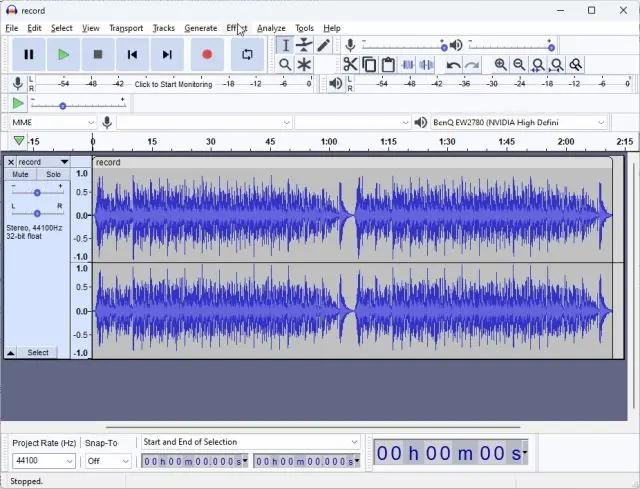Select the Envelope tool

pos(304,45)
